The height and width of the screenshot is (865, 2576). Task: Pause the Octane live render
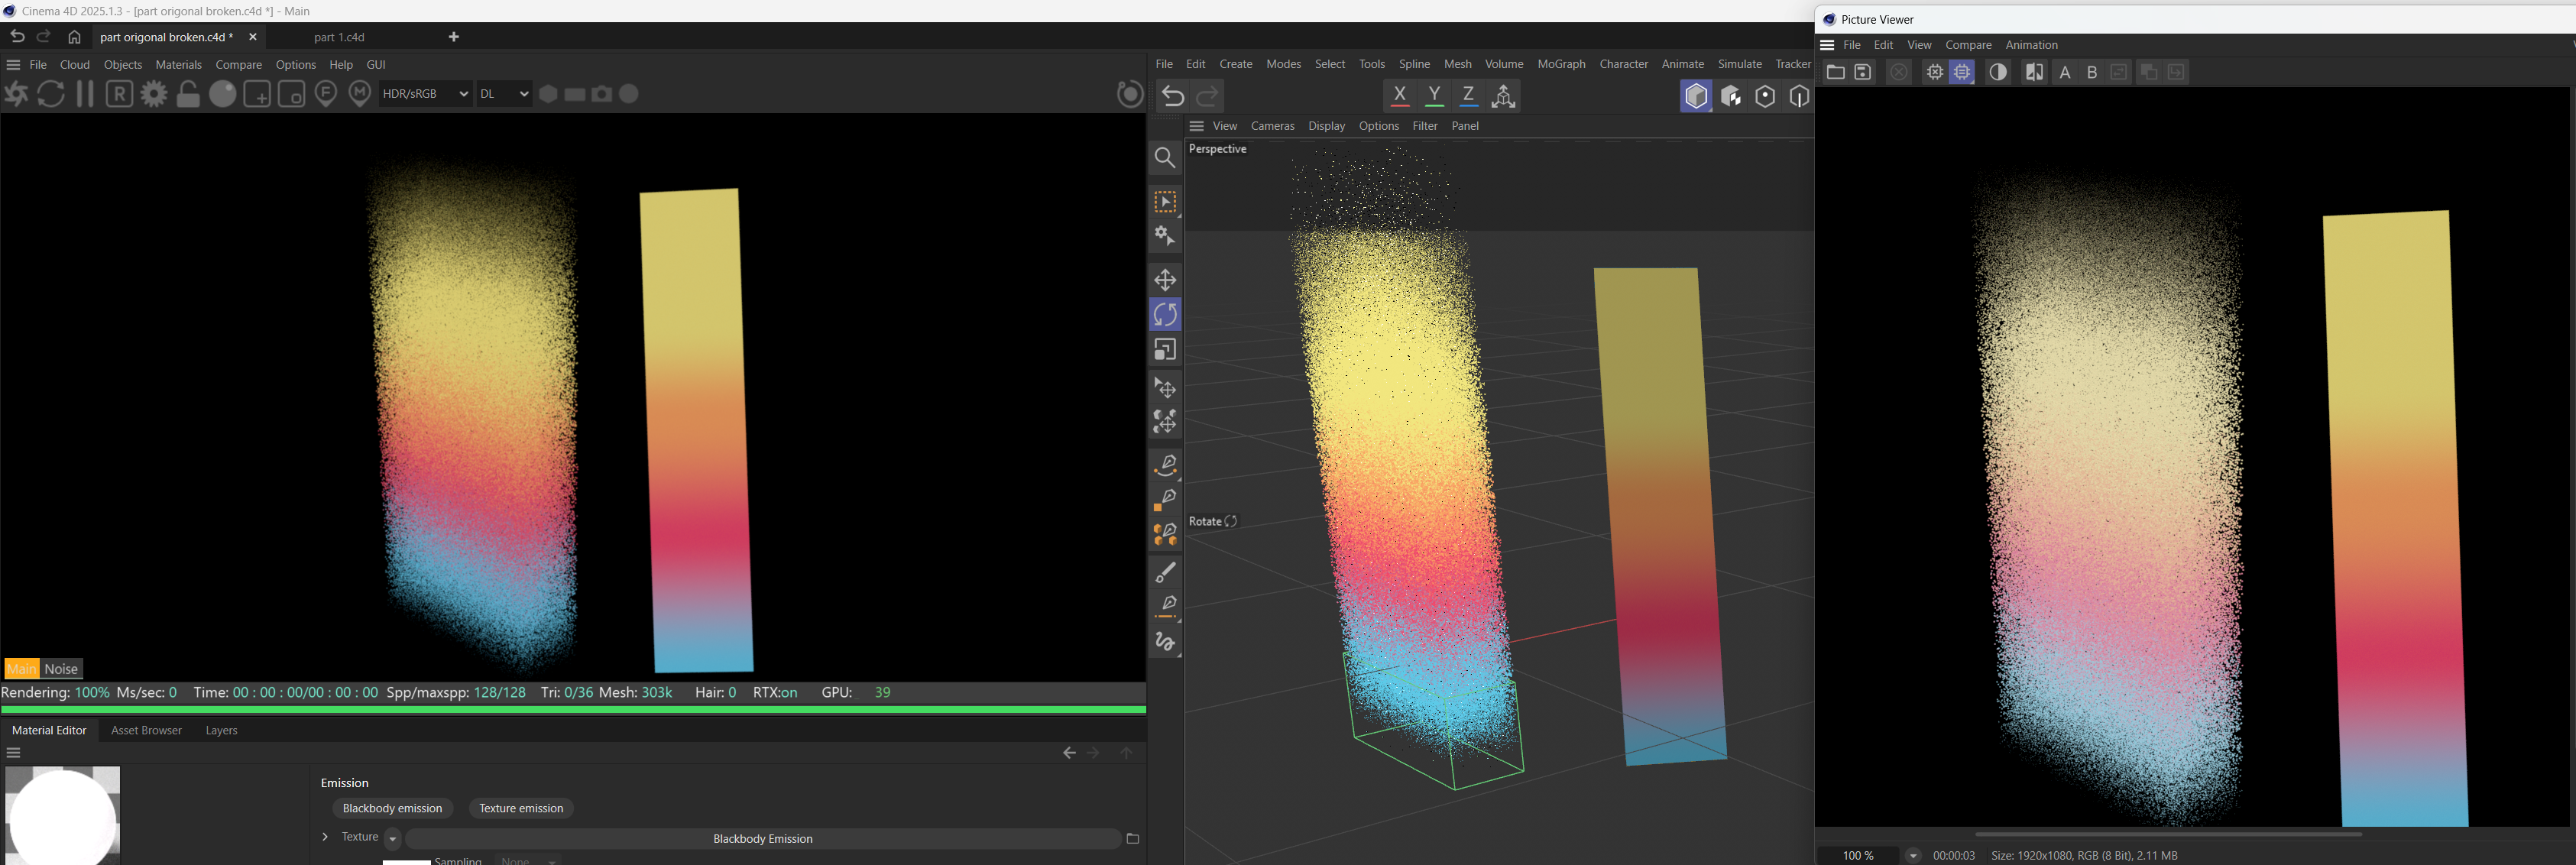click(85, 94)
